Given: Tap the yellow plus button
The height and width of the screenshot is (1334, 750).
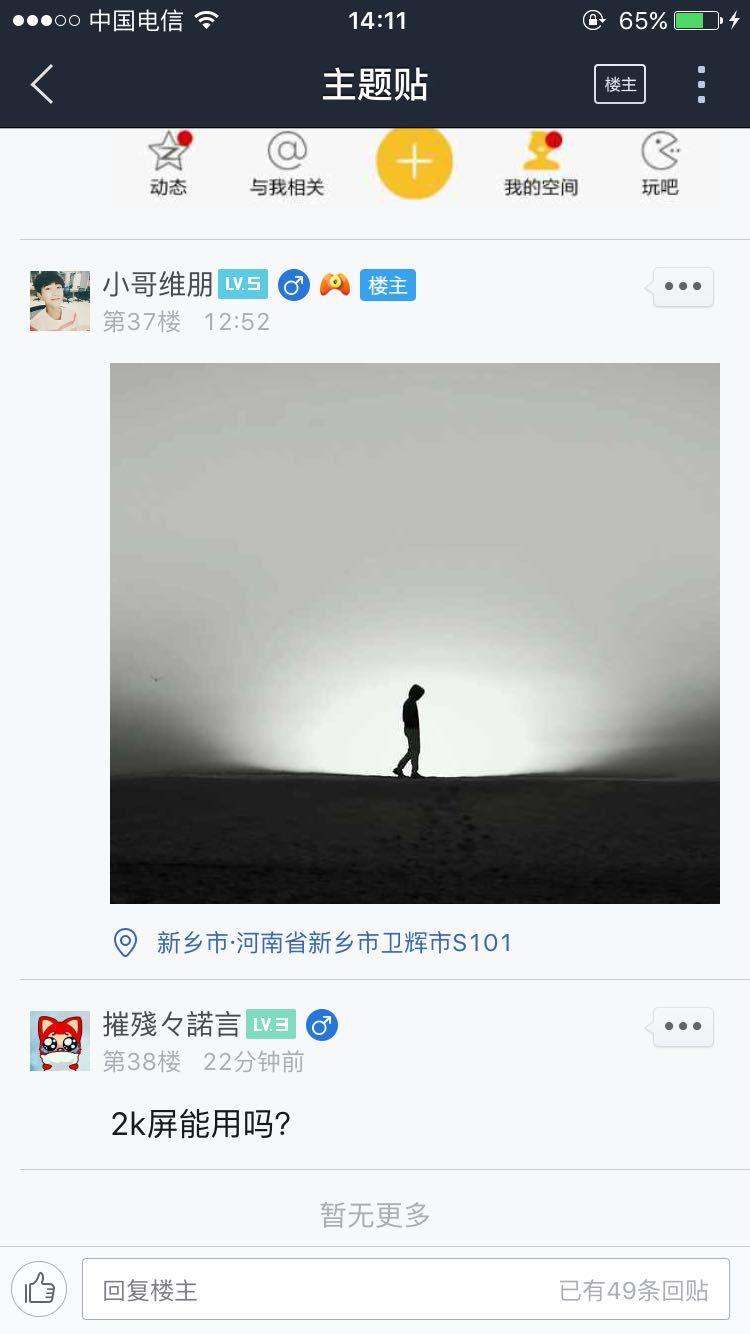Looking at the screenshot, I should [x=414, y=161].
